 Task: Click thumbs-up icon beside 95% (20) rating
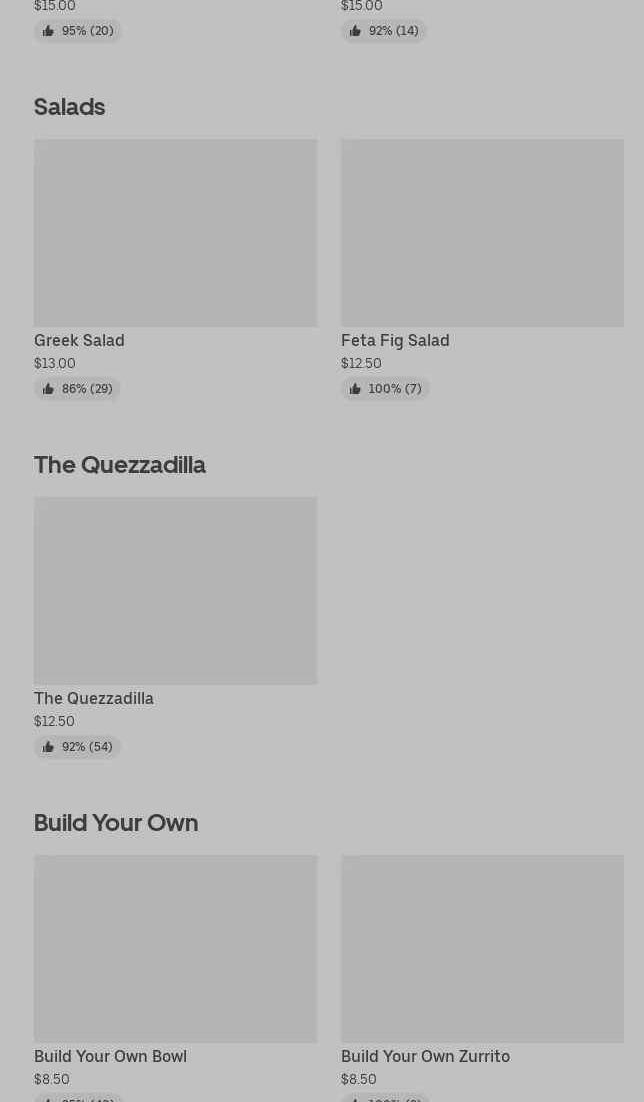pyautogui.click(x=48, y=31)
